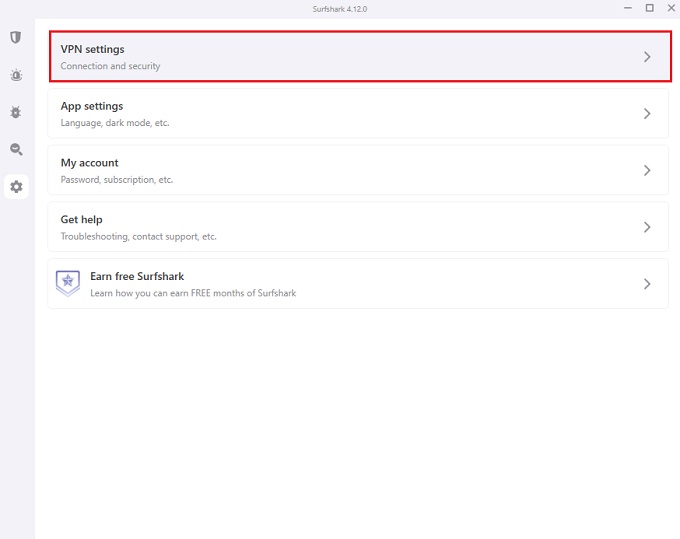The image size is (680, 539).
Task: Click the Earn free Surfshark star badge icon
Action: (x=68, y=283)
